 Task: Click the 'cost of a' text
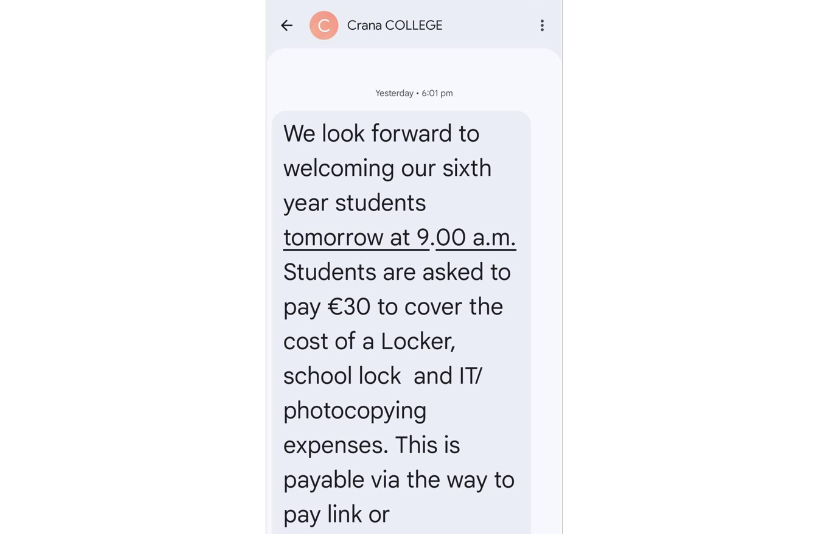click(328, 341)
